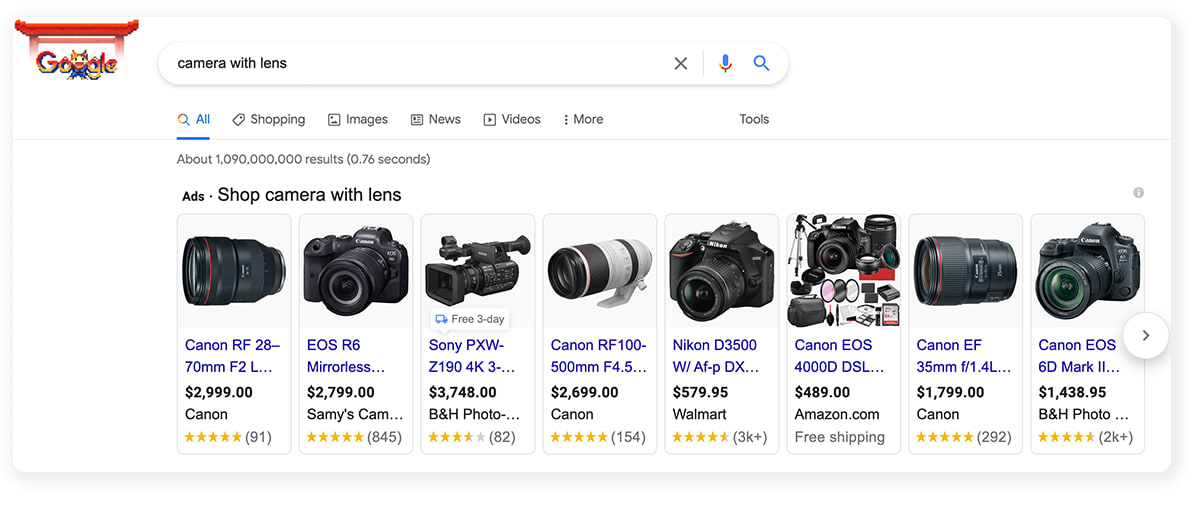Click the star rating with (154) reviews

point(598,437)
